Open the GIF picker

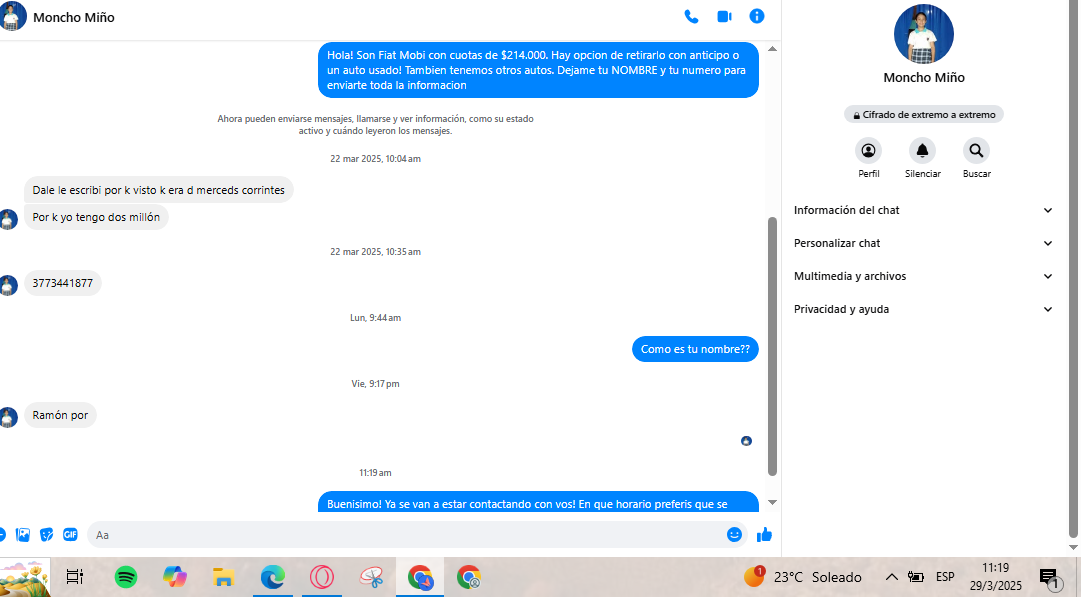point(70,535)
